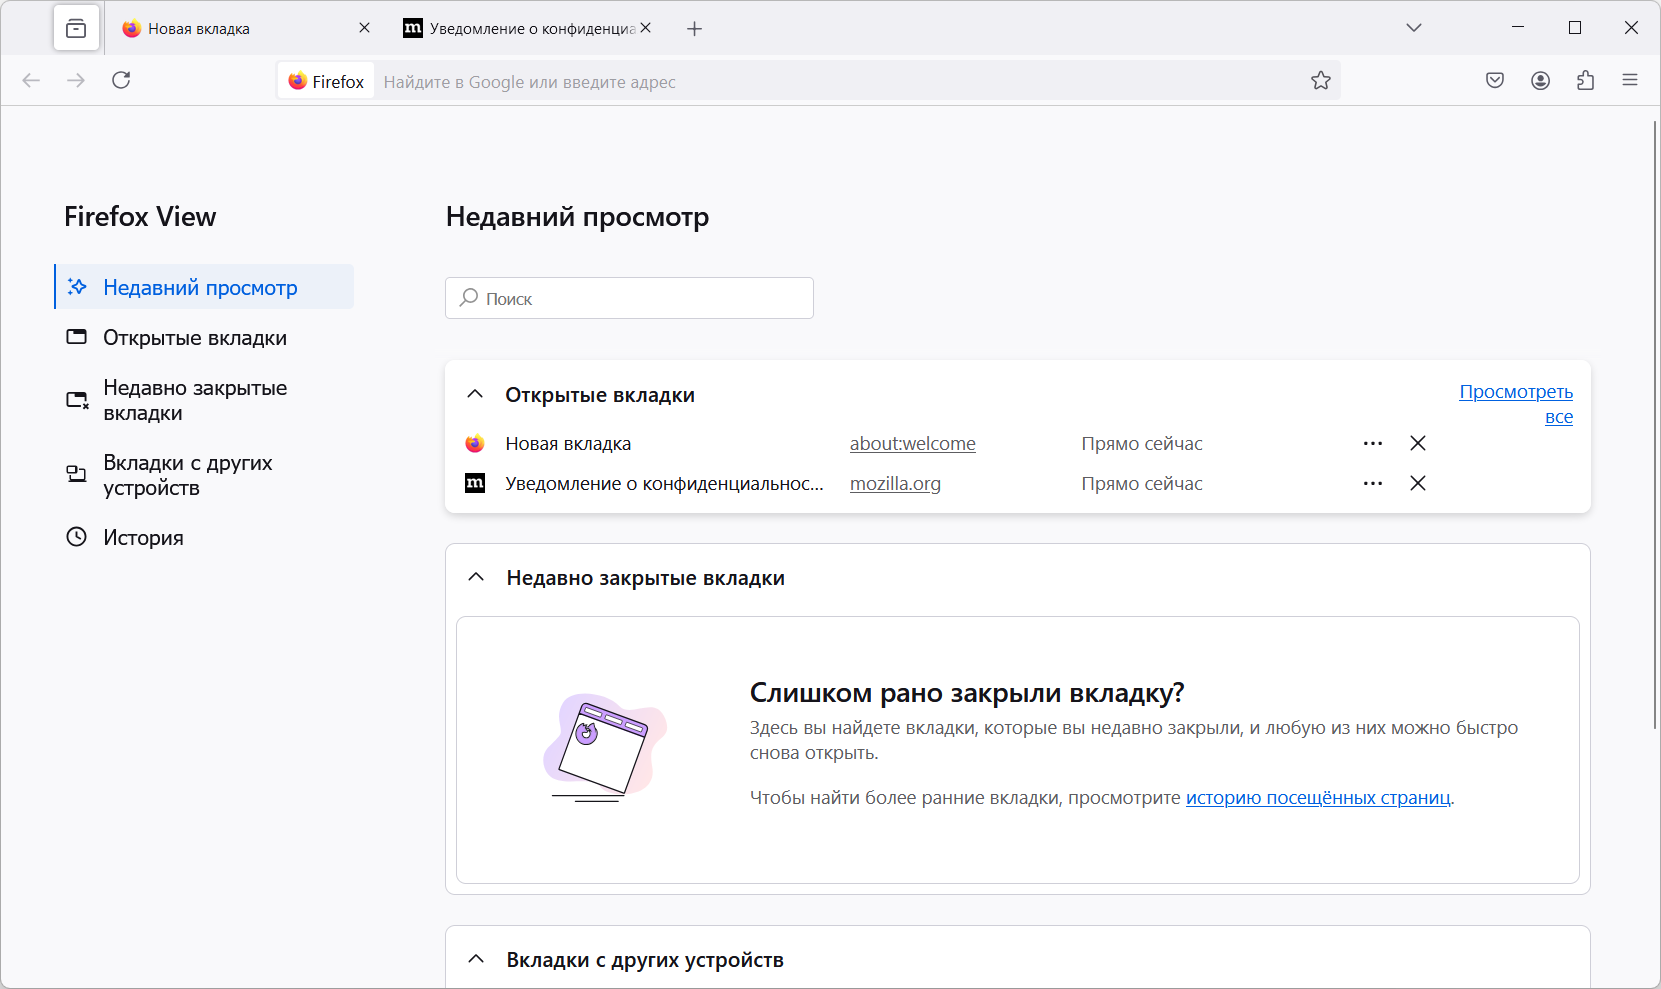
Task: Select 'История' in the sidebar
Action: (204, 537)
